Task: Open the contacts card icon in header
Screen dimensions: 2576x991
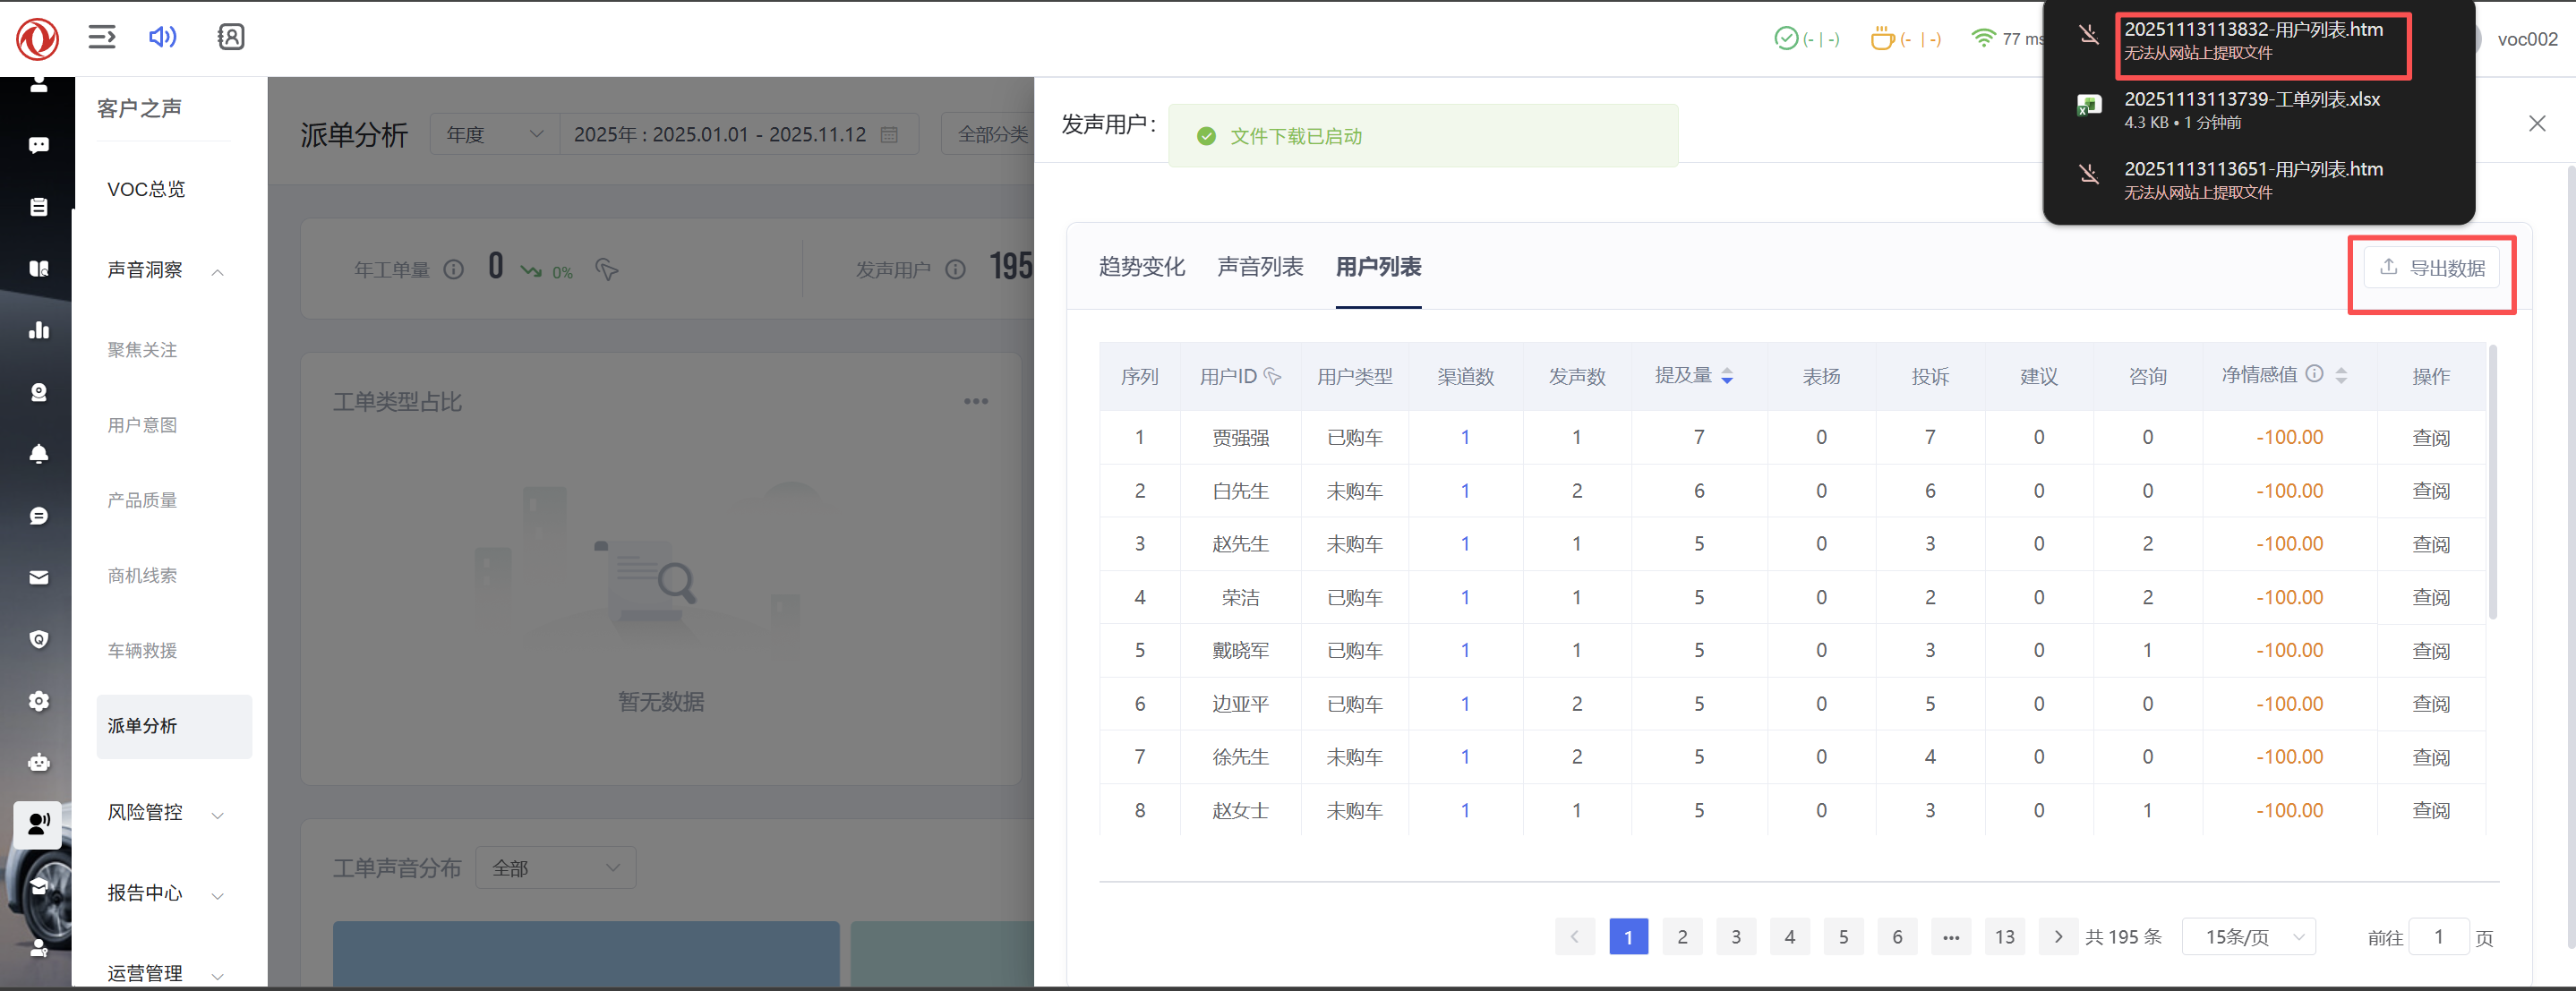Action: (230, 37)
